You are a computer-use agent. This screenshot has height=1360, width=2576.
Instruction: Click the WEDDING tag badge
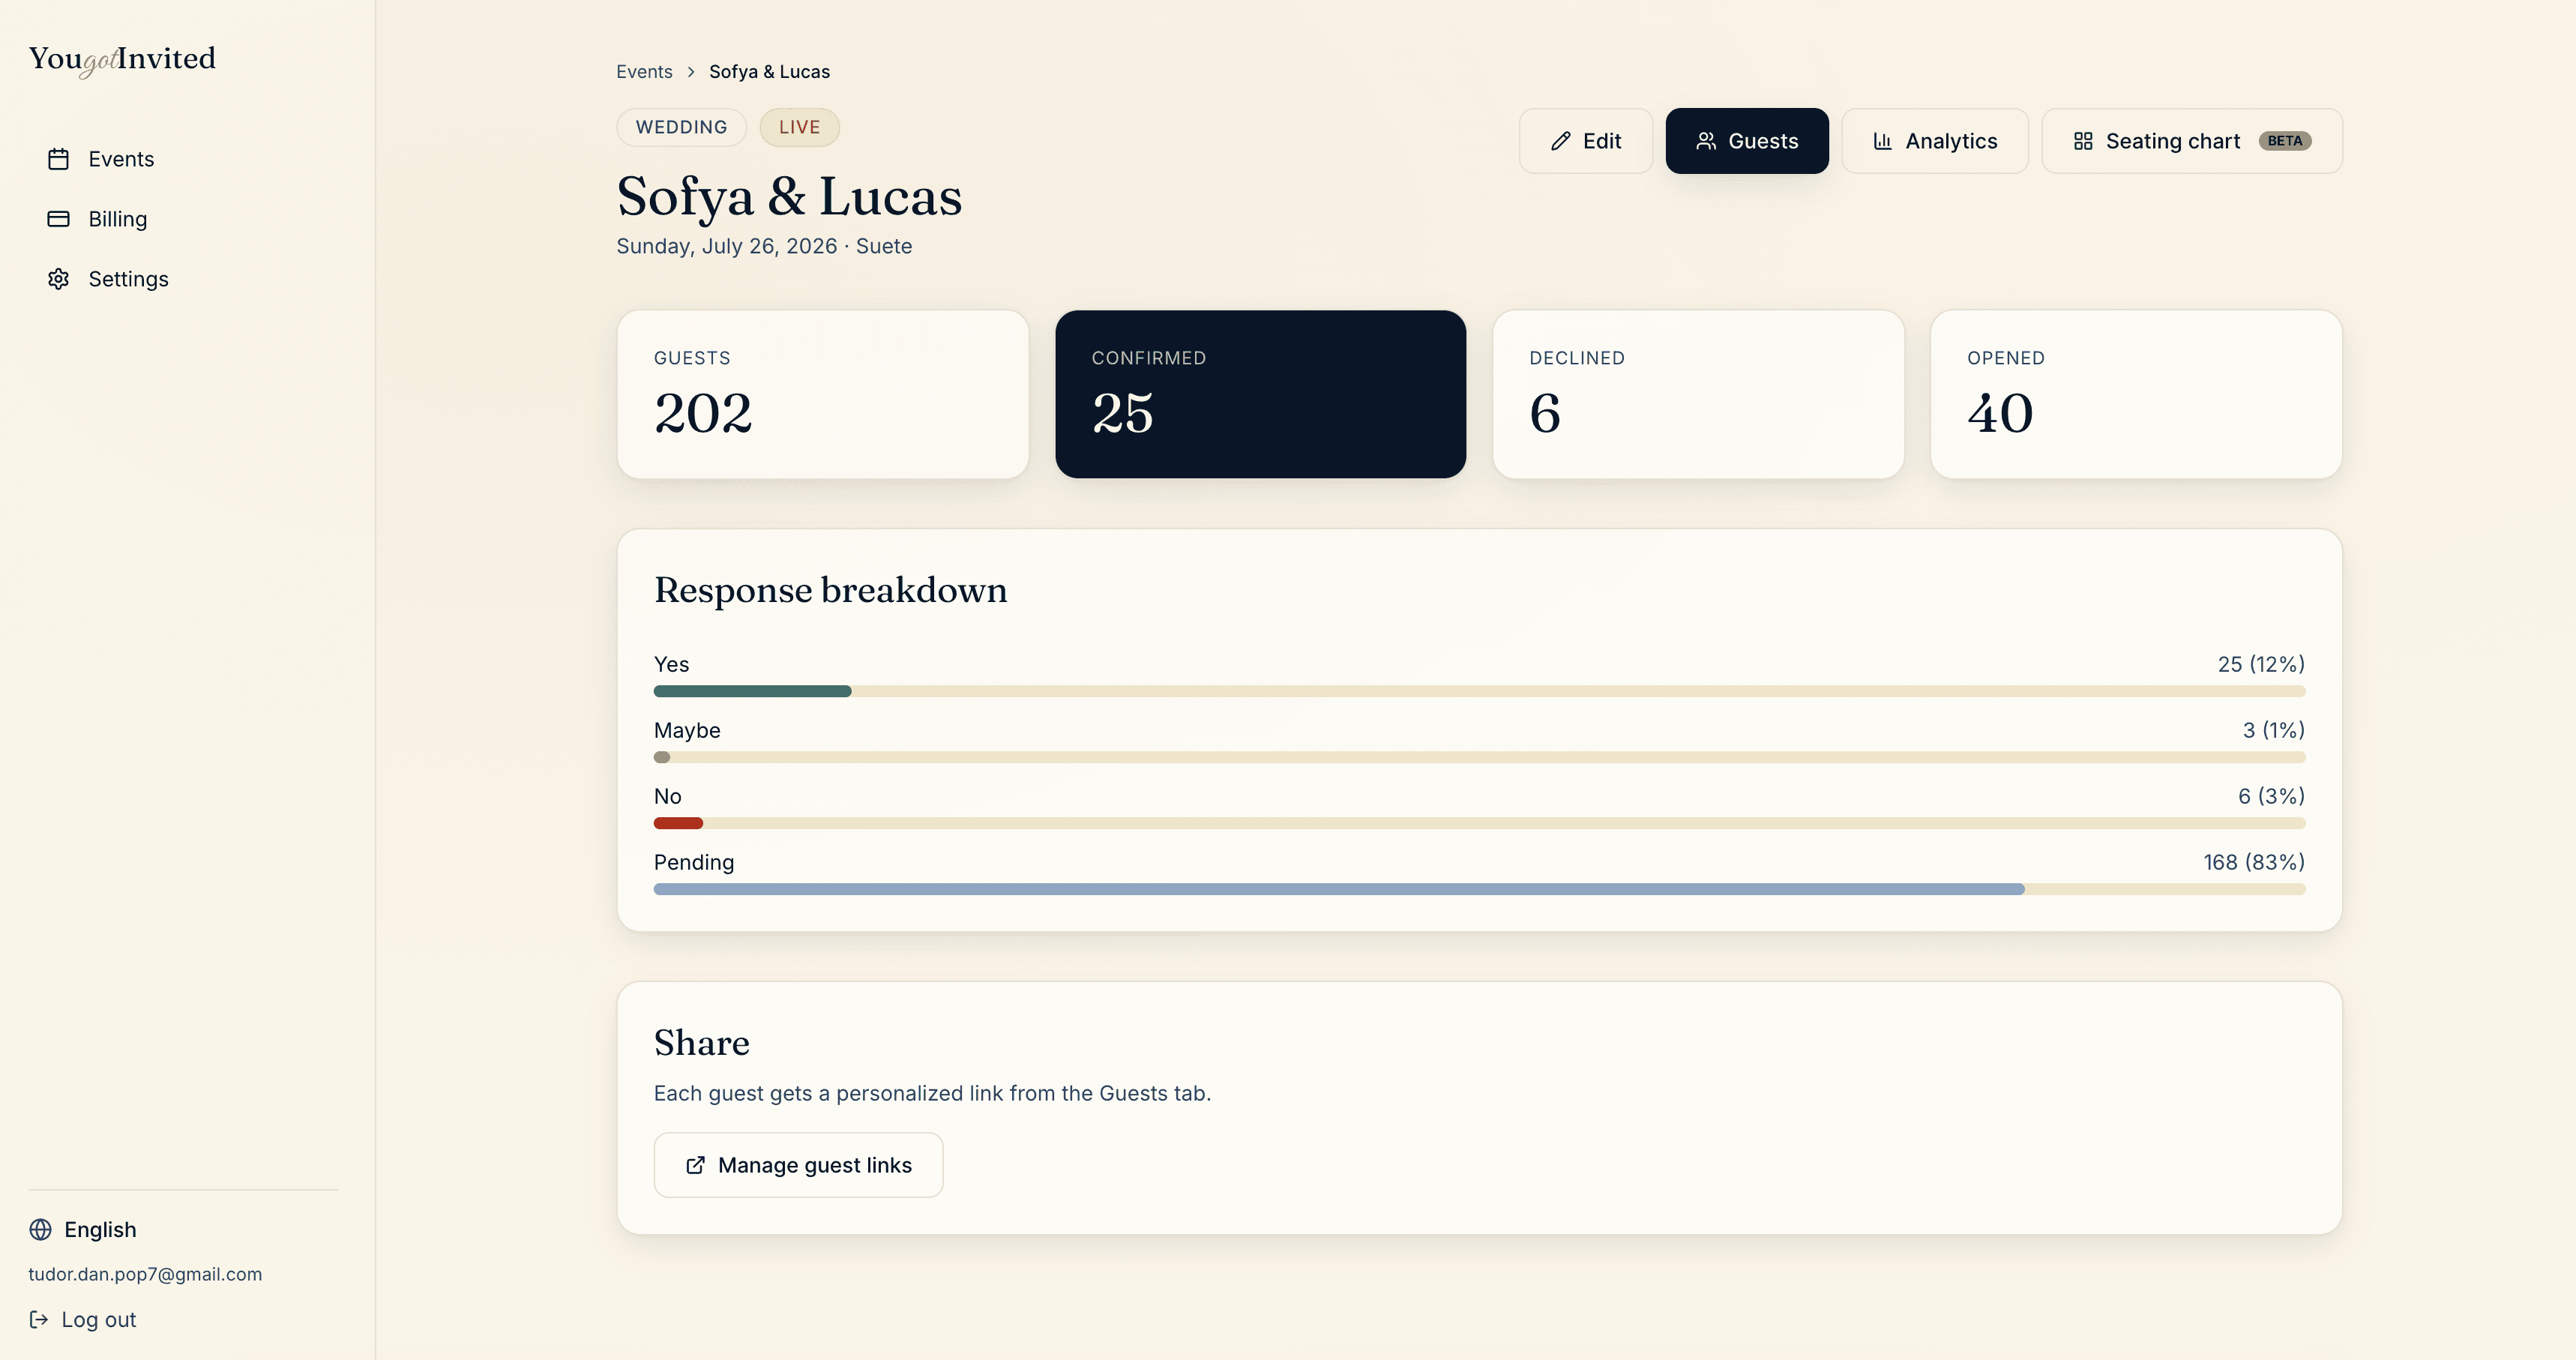click(x=681, y=127)
